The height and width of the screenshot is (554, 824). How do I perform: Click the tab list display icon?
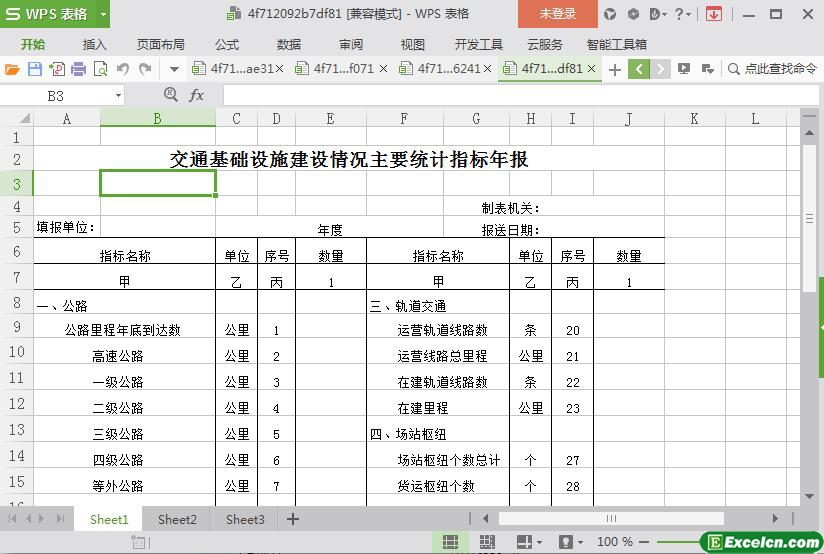[x=684, y=69]
